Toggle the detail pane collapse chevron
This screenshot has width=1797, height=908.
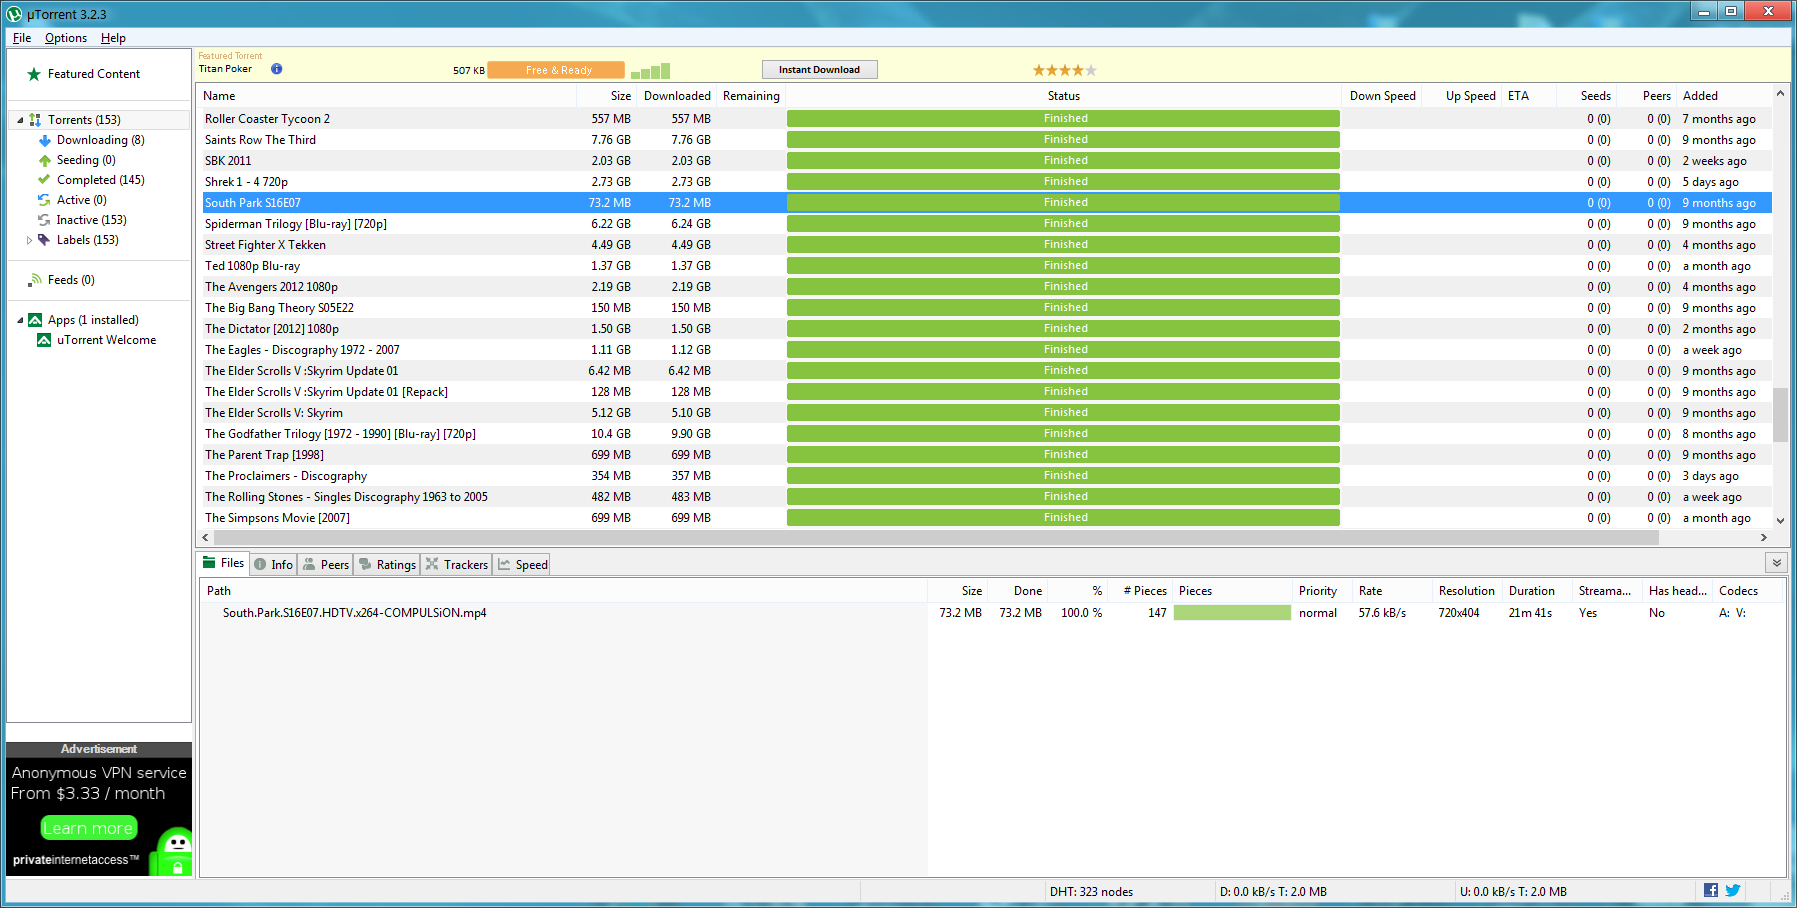1777,563
